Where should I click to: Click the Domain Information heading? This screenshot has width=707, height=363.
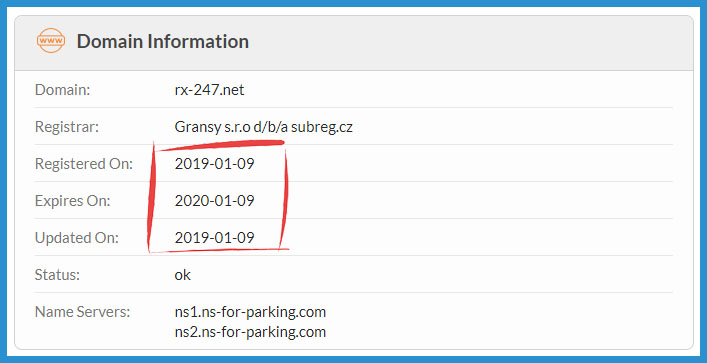tap(163, 41)
